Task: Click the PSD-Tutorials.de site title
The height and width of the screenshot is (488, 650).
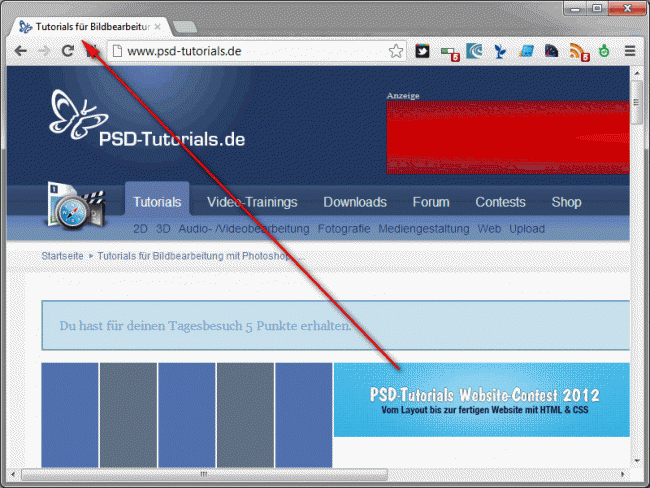Action: [x=172, y=139]
